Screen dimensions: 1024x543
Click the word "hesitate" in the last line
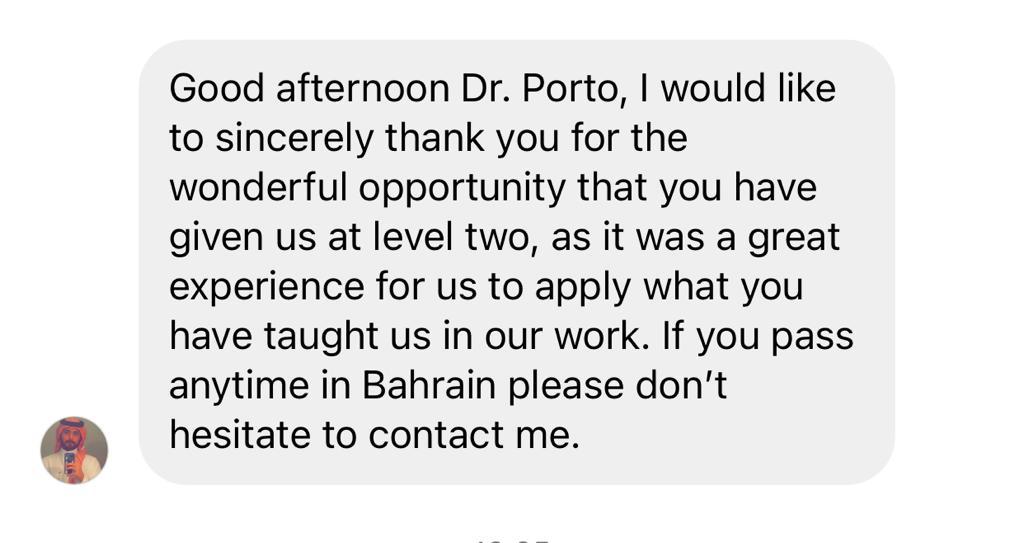point(240,435)
